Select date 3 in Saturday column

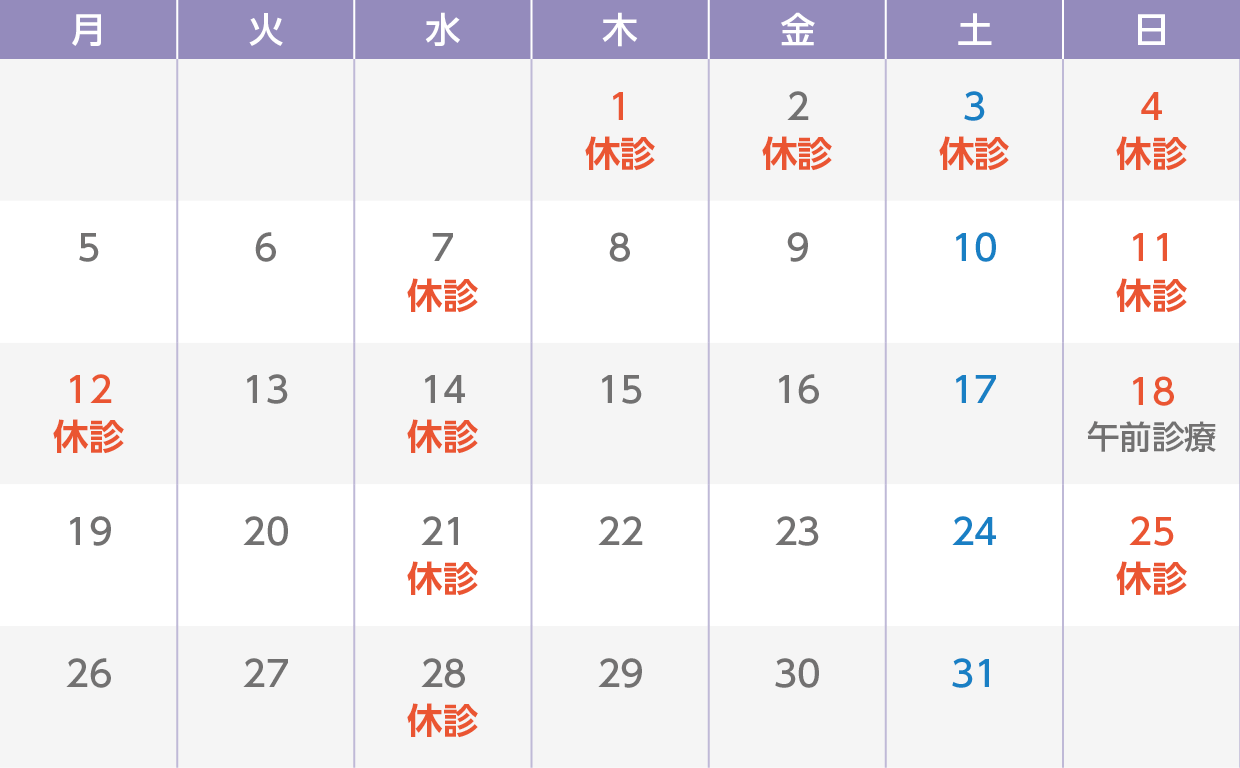point(974,106)
